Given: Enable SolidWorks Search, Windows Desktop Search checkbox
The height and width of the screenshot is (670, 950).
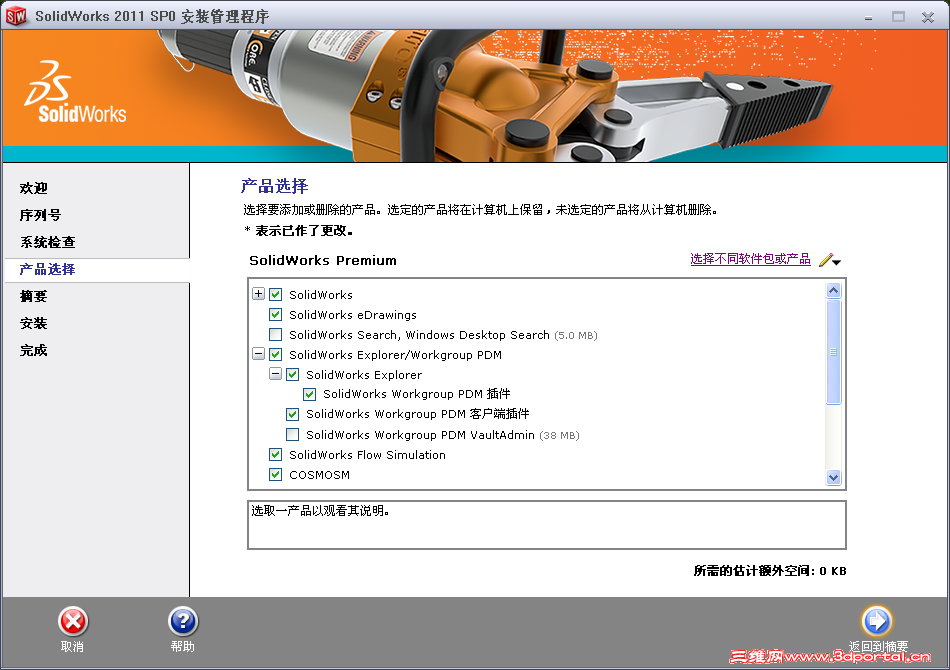Looking at the screenshot, I should coord(276,334).
